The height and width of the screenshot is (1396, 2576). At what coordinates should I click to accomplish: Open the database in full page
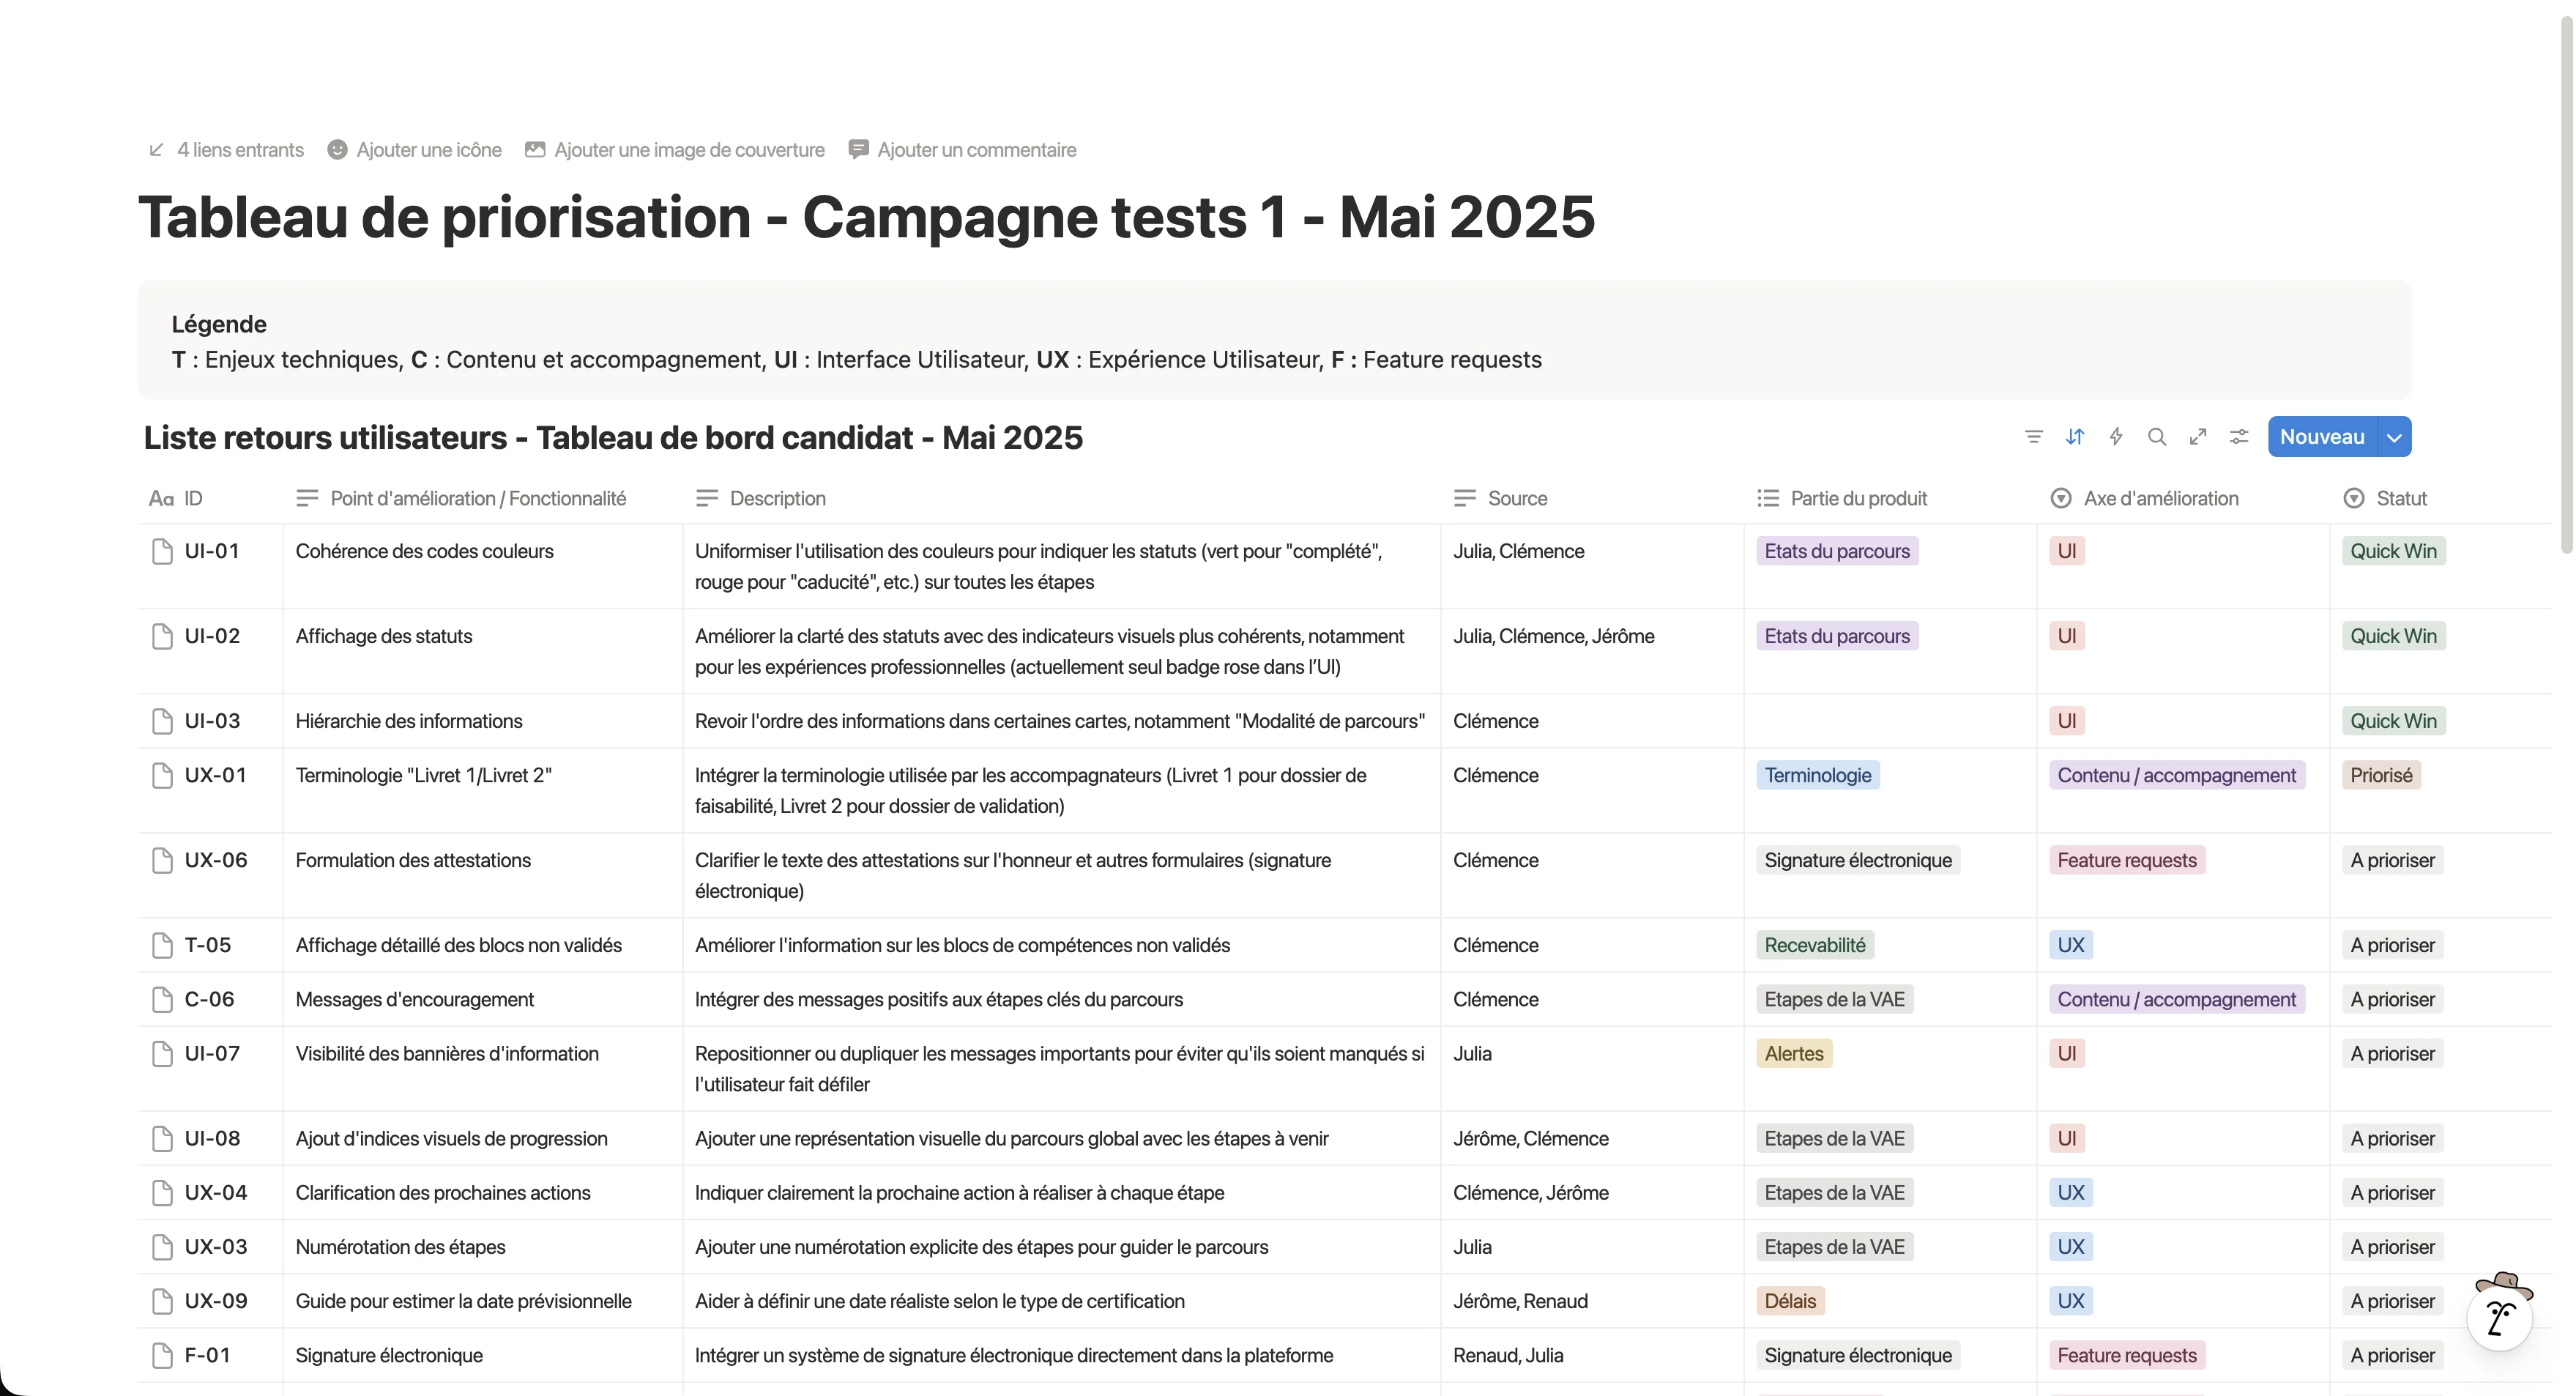click(x=2198, y=437)
